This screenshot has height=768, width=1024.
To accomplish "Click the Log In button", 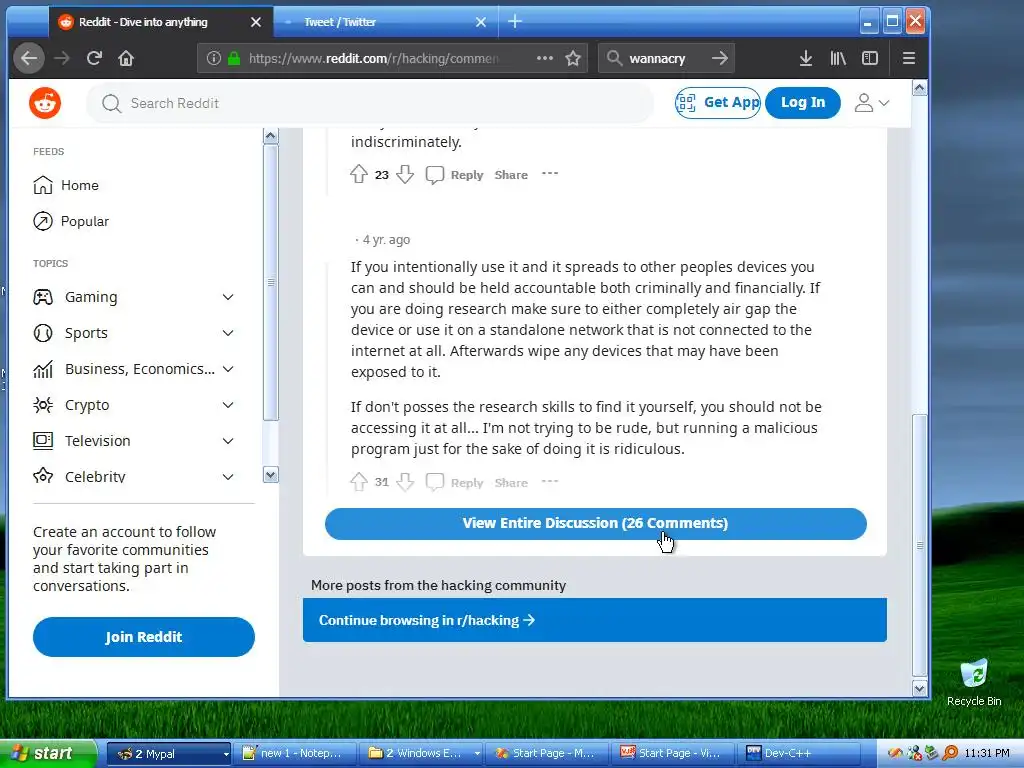I will tap(803, 103).
